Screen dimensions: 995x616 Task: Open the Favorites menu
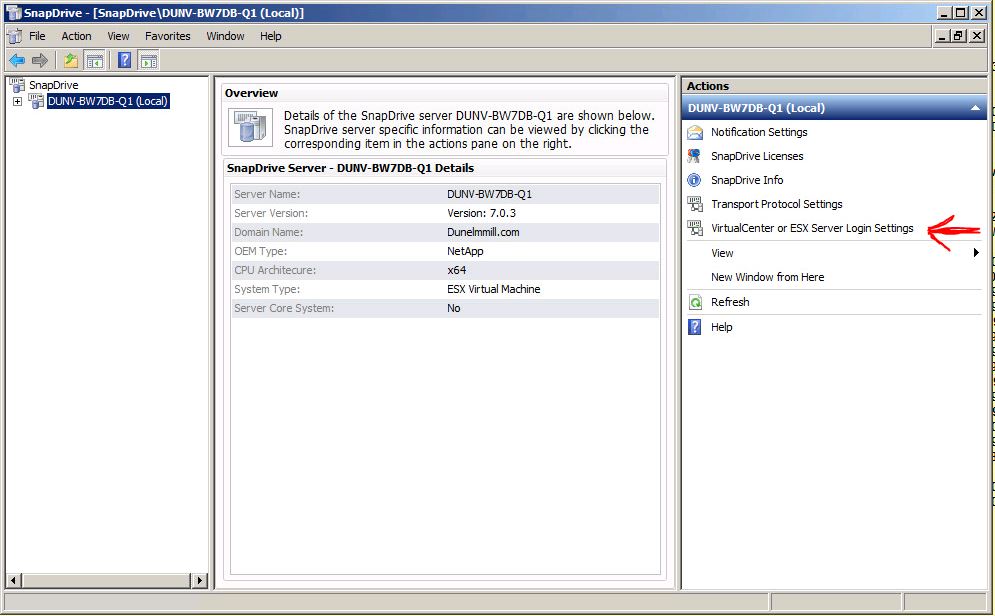pos(167,36)
